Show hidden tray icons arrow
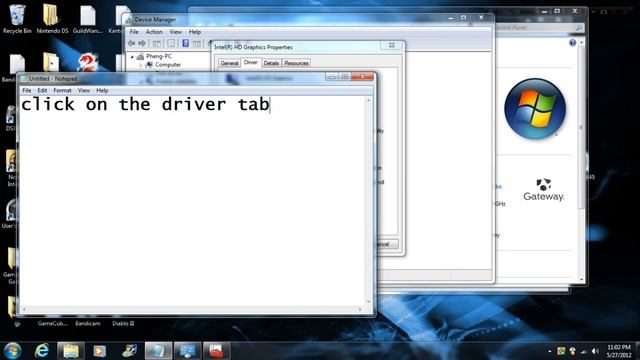Image resolution: width=640 pixels, height=360 pixels. pyautogui.click(x=550, y=351)
